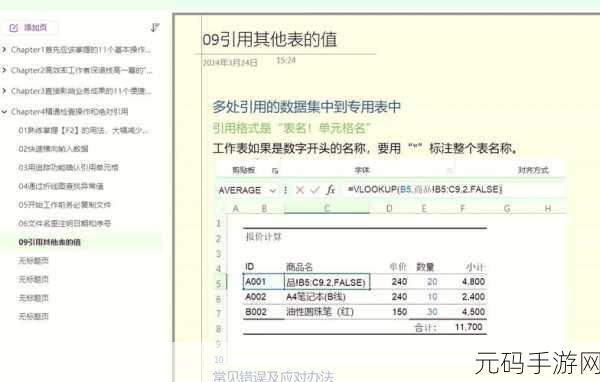Screen dimensions: 600x382
Task: Expand the Chapter1 section group
Action: click(4, 50)
